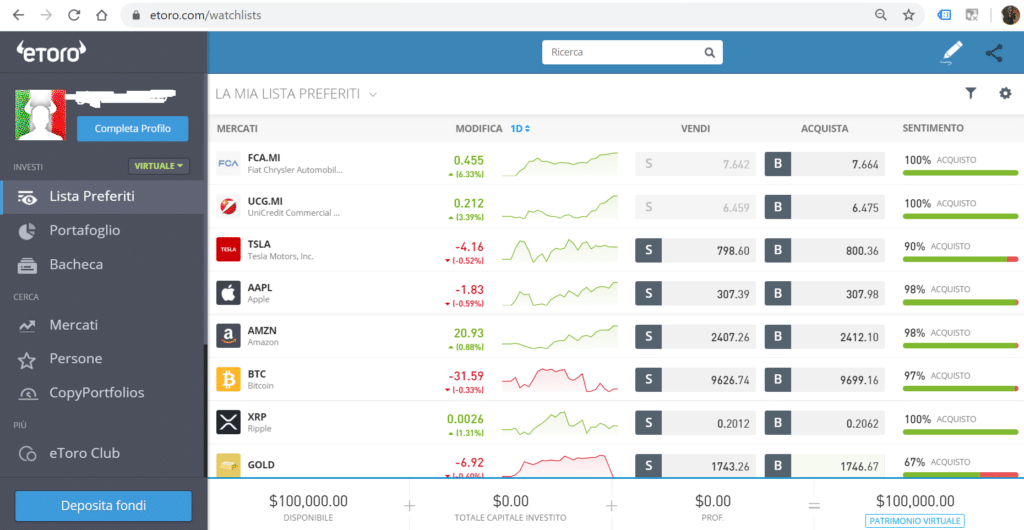Viewport: 1024px width, 530px height.
Task: Click the FCA logo icon
Action: 229,164
